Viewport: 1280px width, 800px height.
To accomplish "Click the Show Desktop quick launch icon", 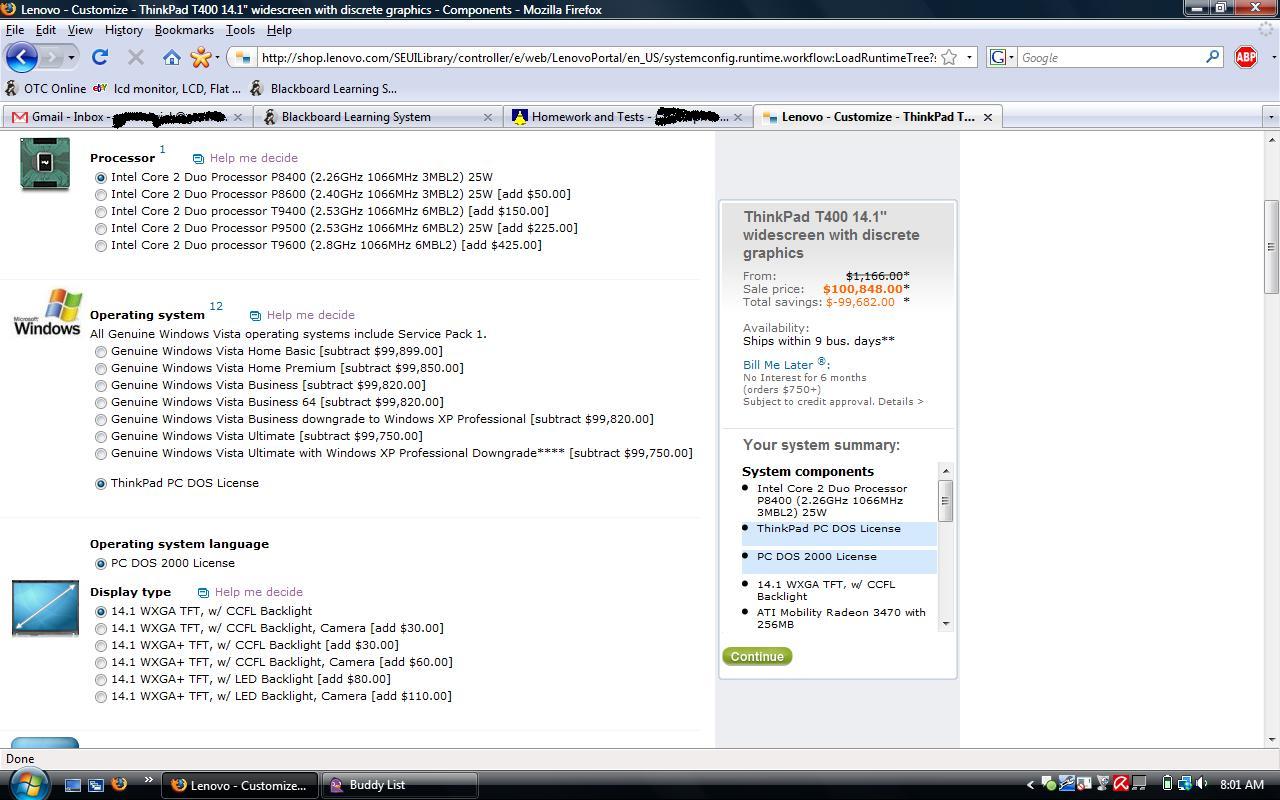I will (x=72, y=785).
